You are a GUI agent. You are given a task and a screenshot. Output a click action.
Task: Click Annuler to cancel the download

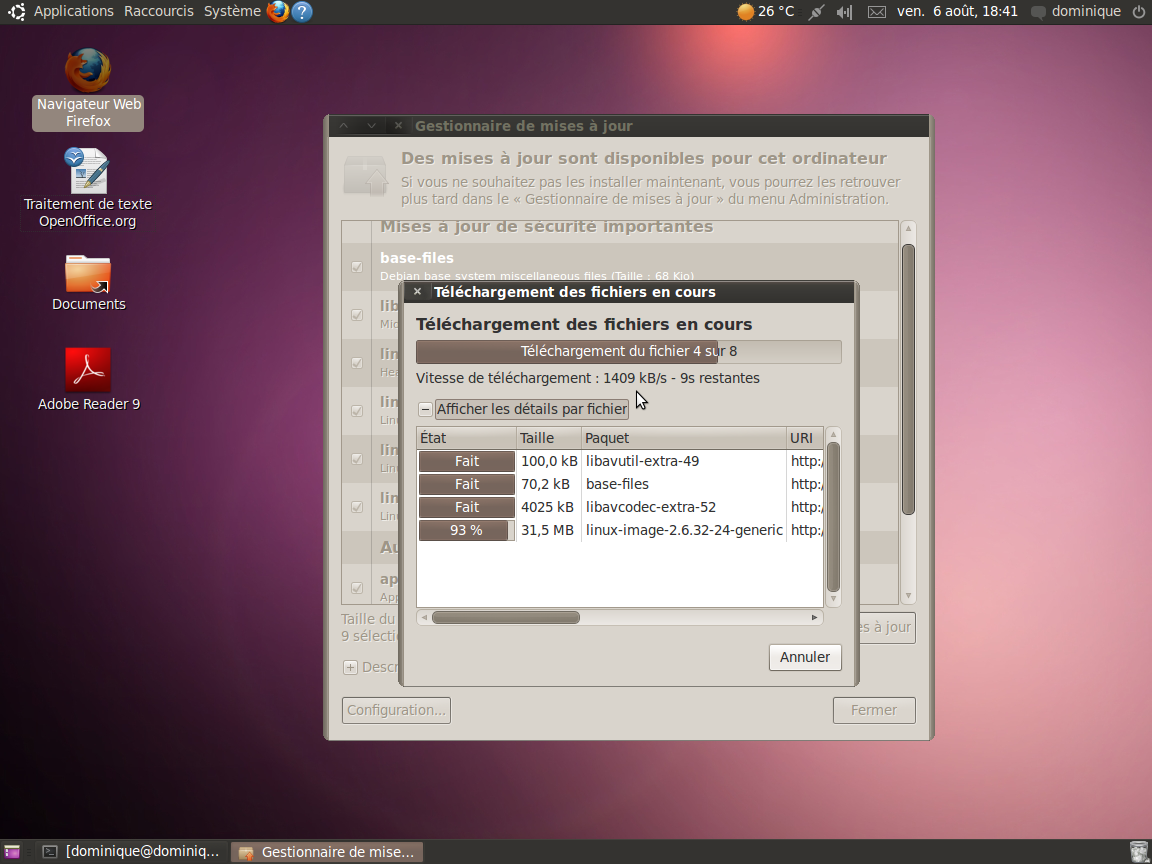[804, 657]
